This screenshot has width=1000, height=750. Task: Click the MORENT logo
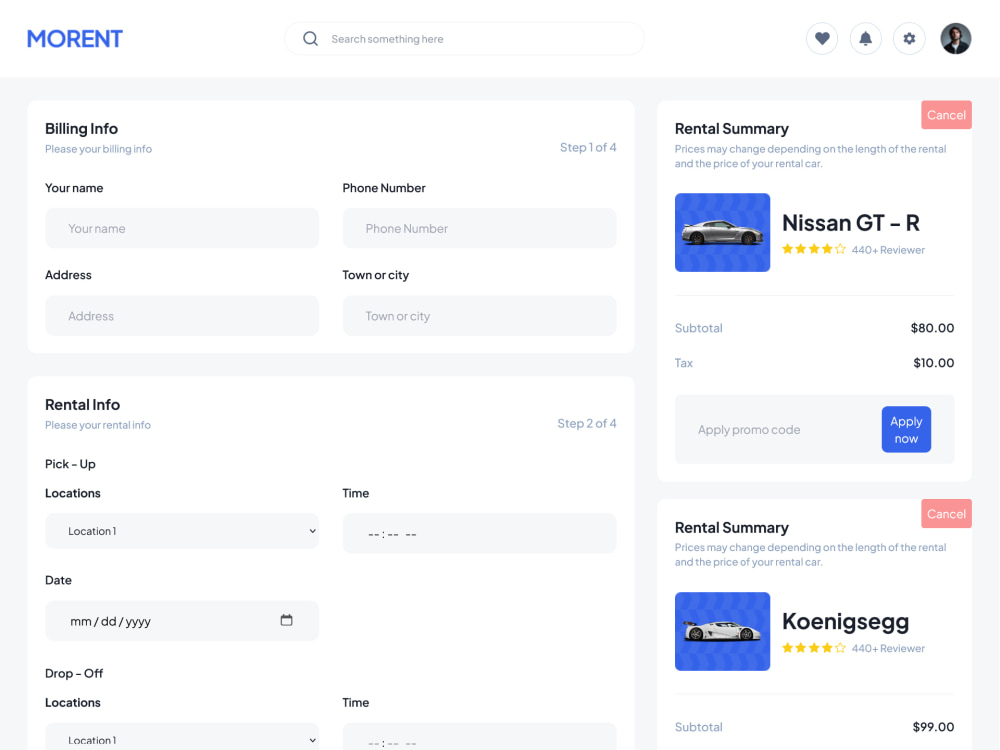click(x=75, y=39)
